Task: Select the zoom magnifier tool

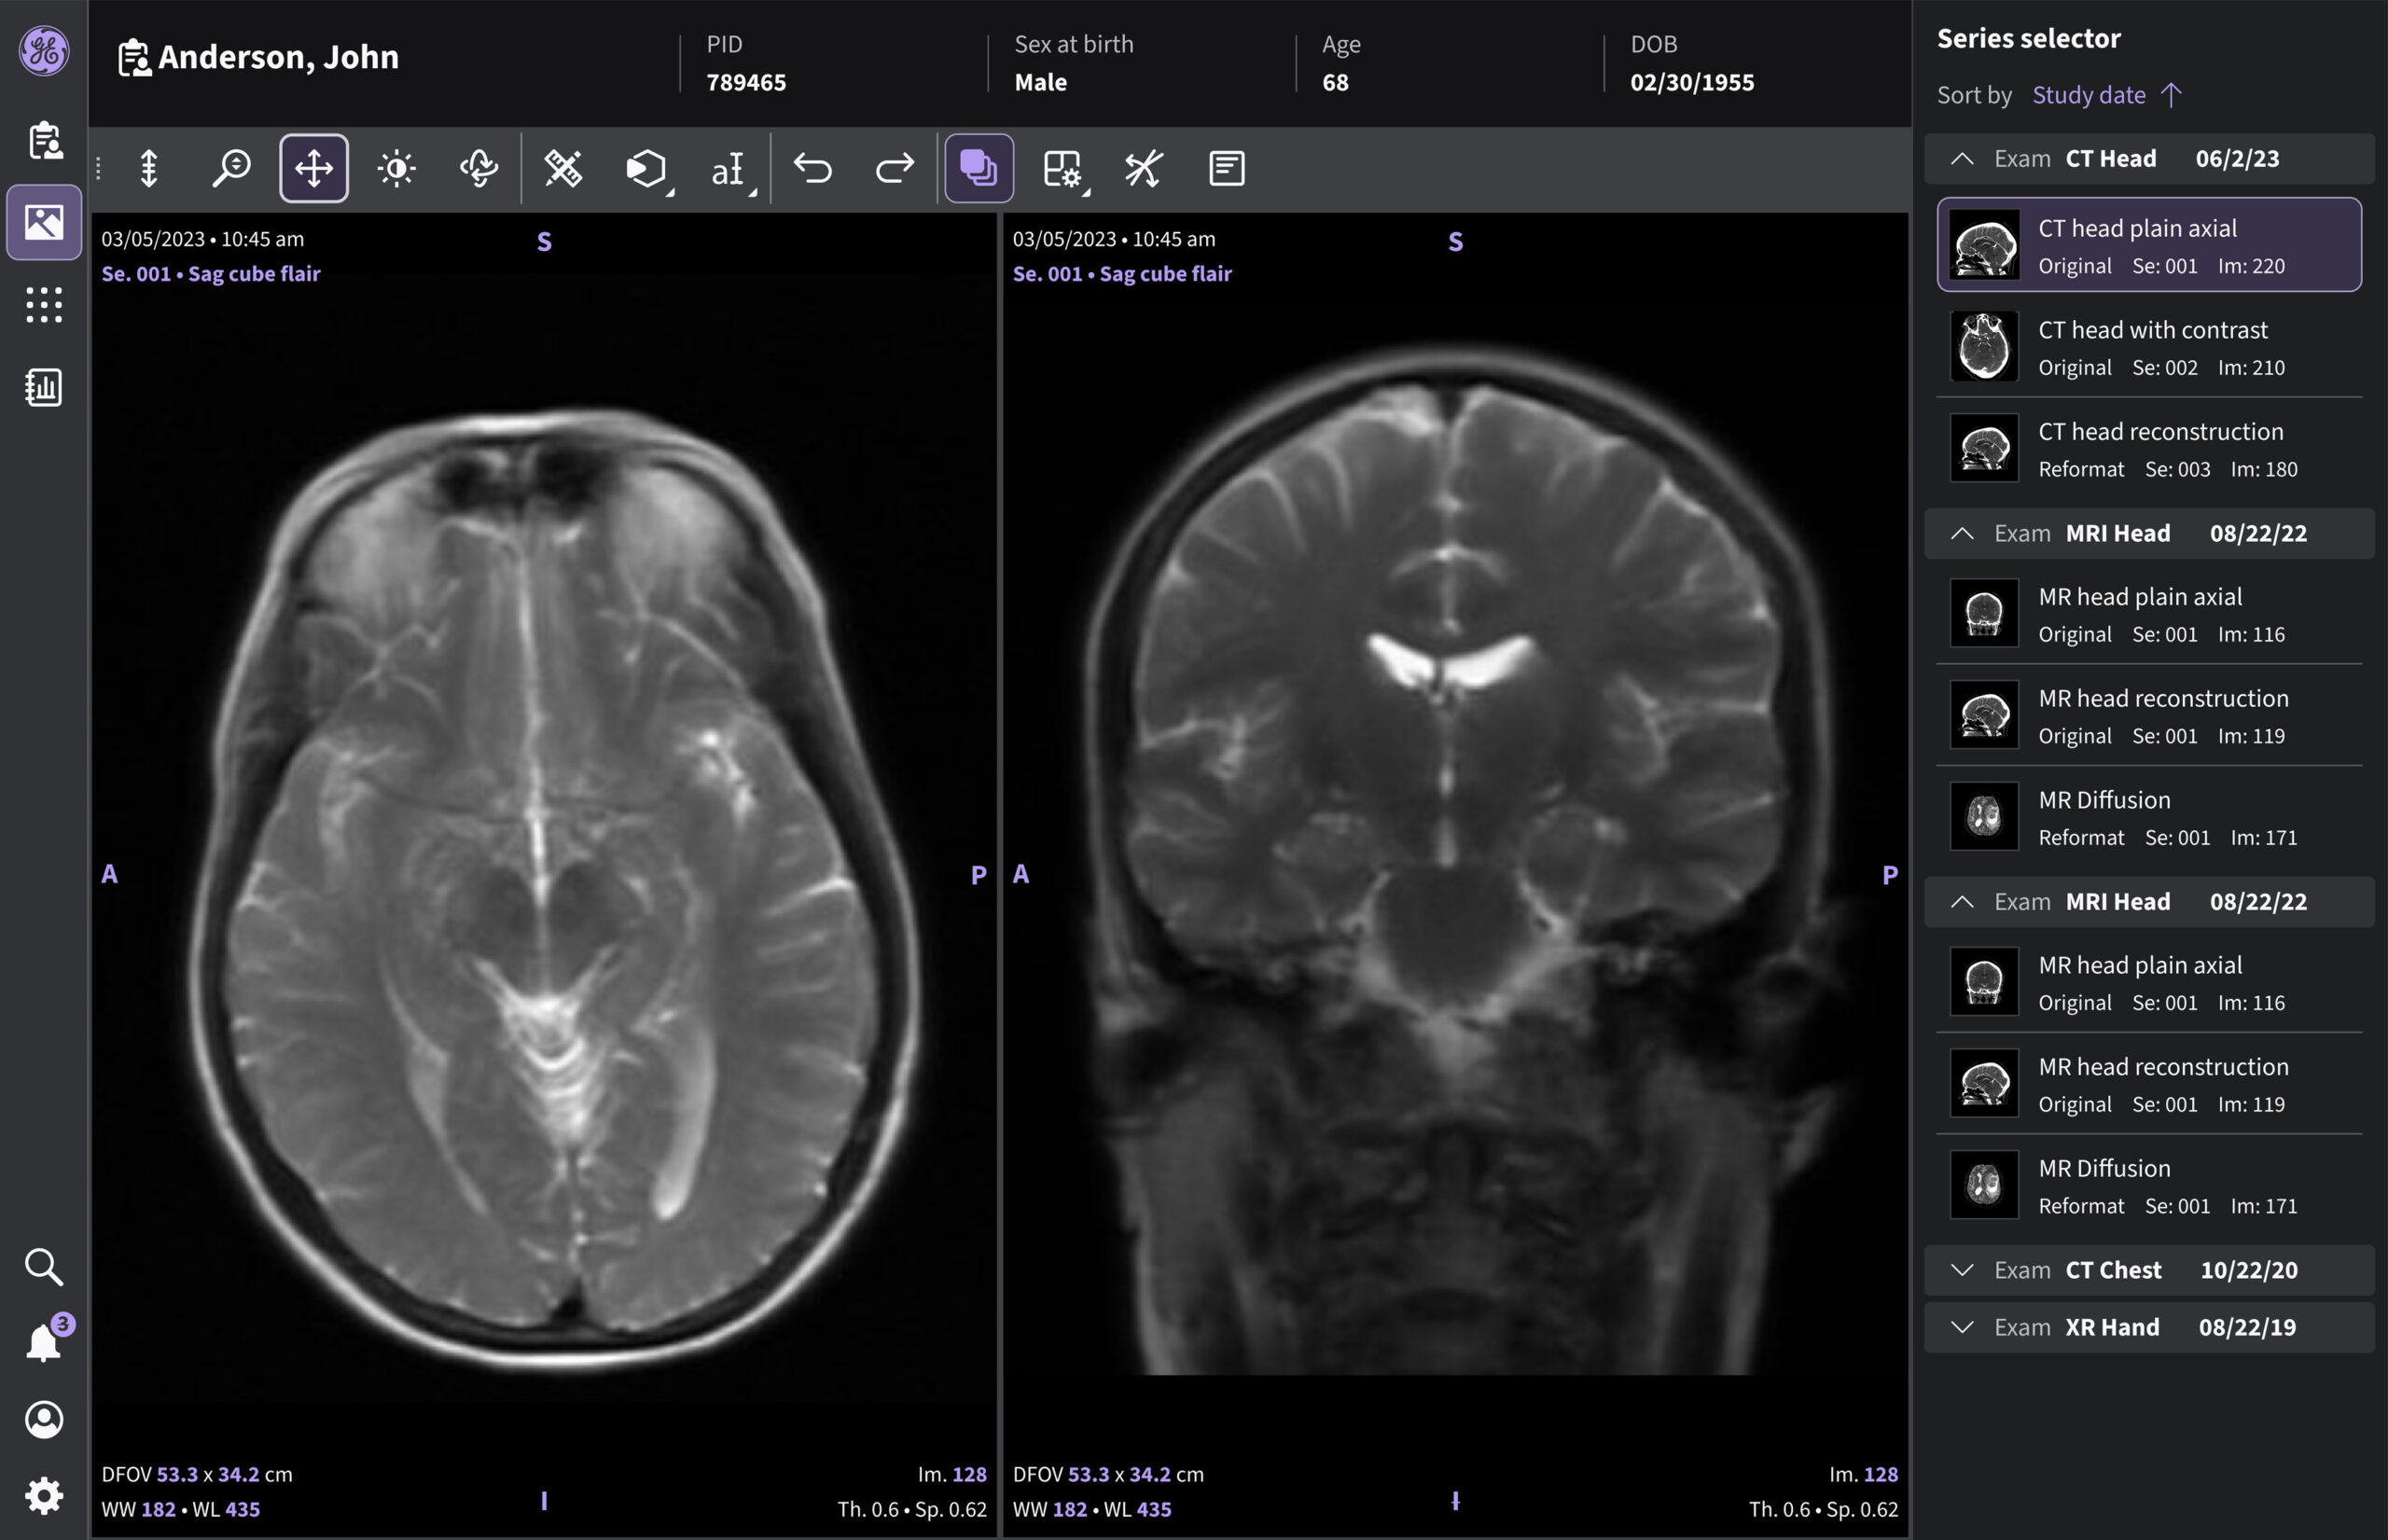Action: click(x=231, y=168)
